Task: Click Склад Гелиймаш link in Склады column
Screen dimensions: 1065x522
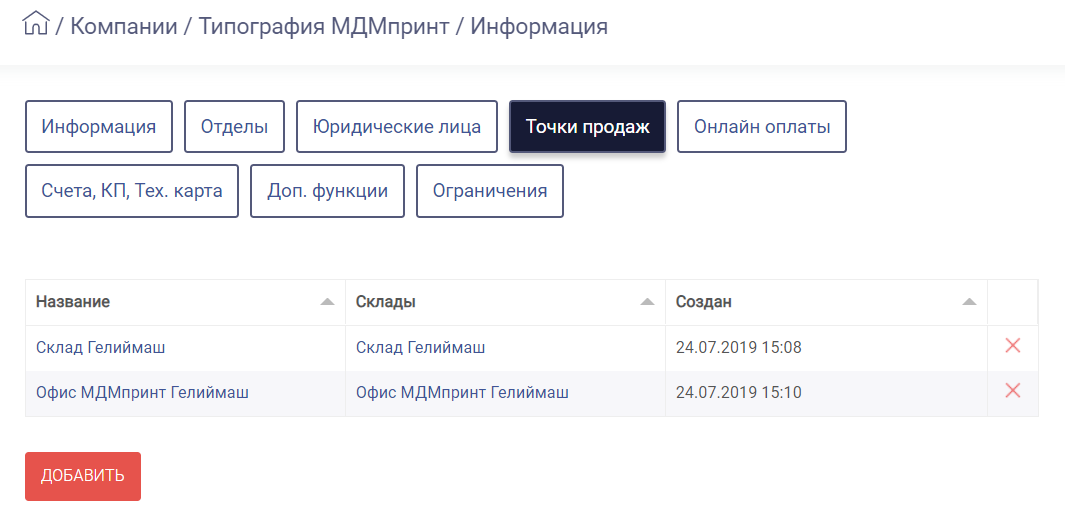Action: [420, 348]
